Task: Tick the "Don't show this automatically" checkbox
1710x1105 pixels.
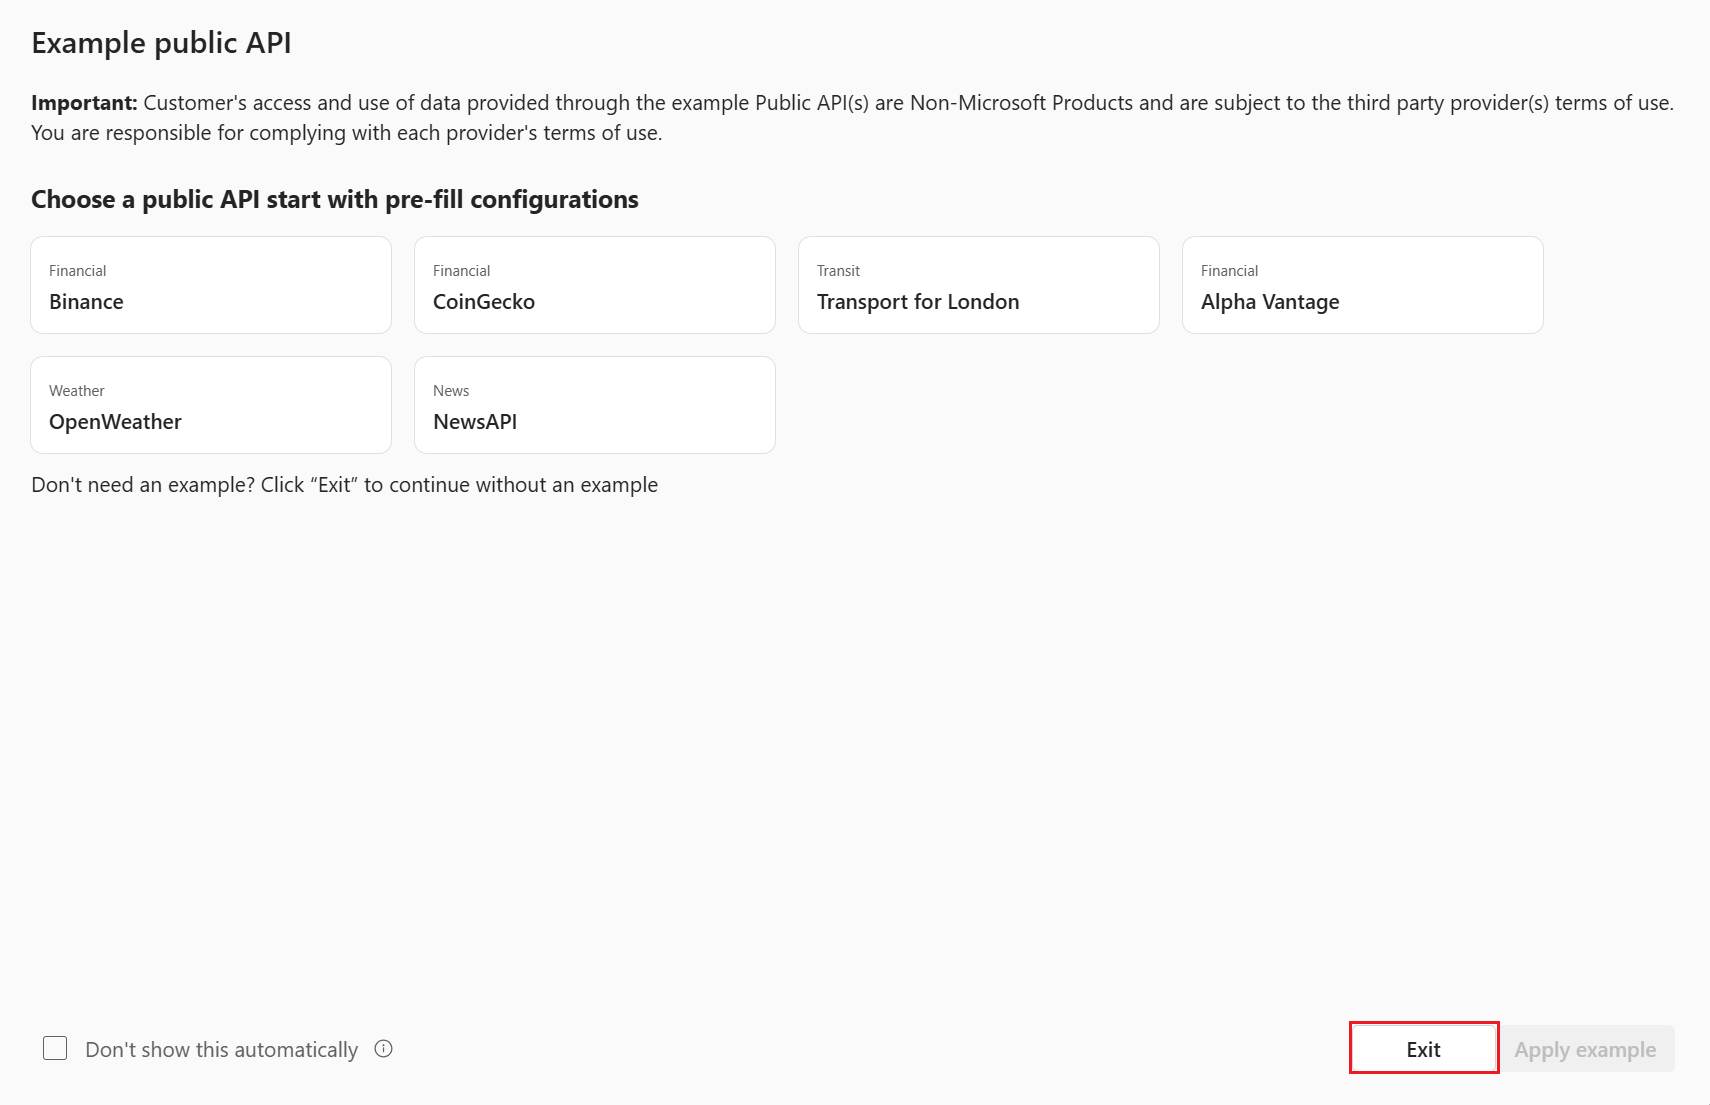Action: [x=55, y=1049]
